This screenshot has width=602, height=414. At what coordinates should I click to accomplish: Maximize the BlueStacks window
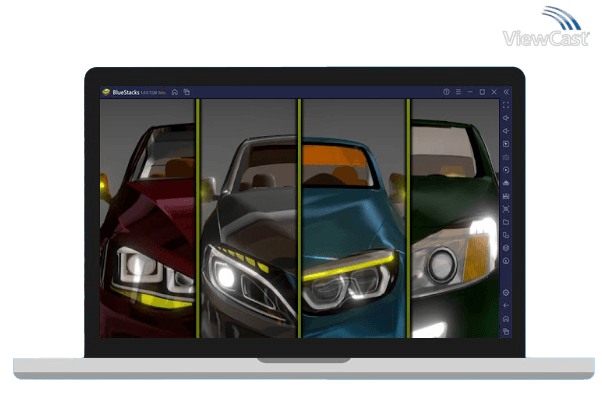click(482, 92)
